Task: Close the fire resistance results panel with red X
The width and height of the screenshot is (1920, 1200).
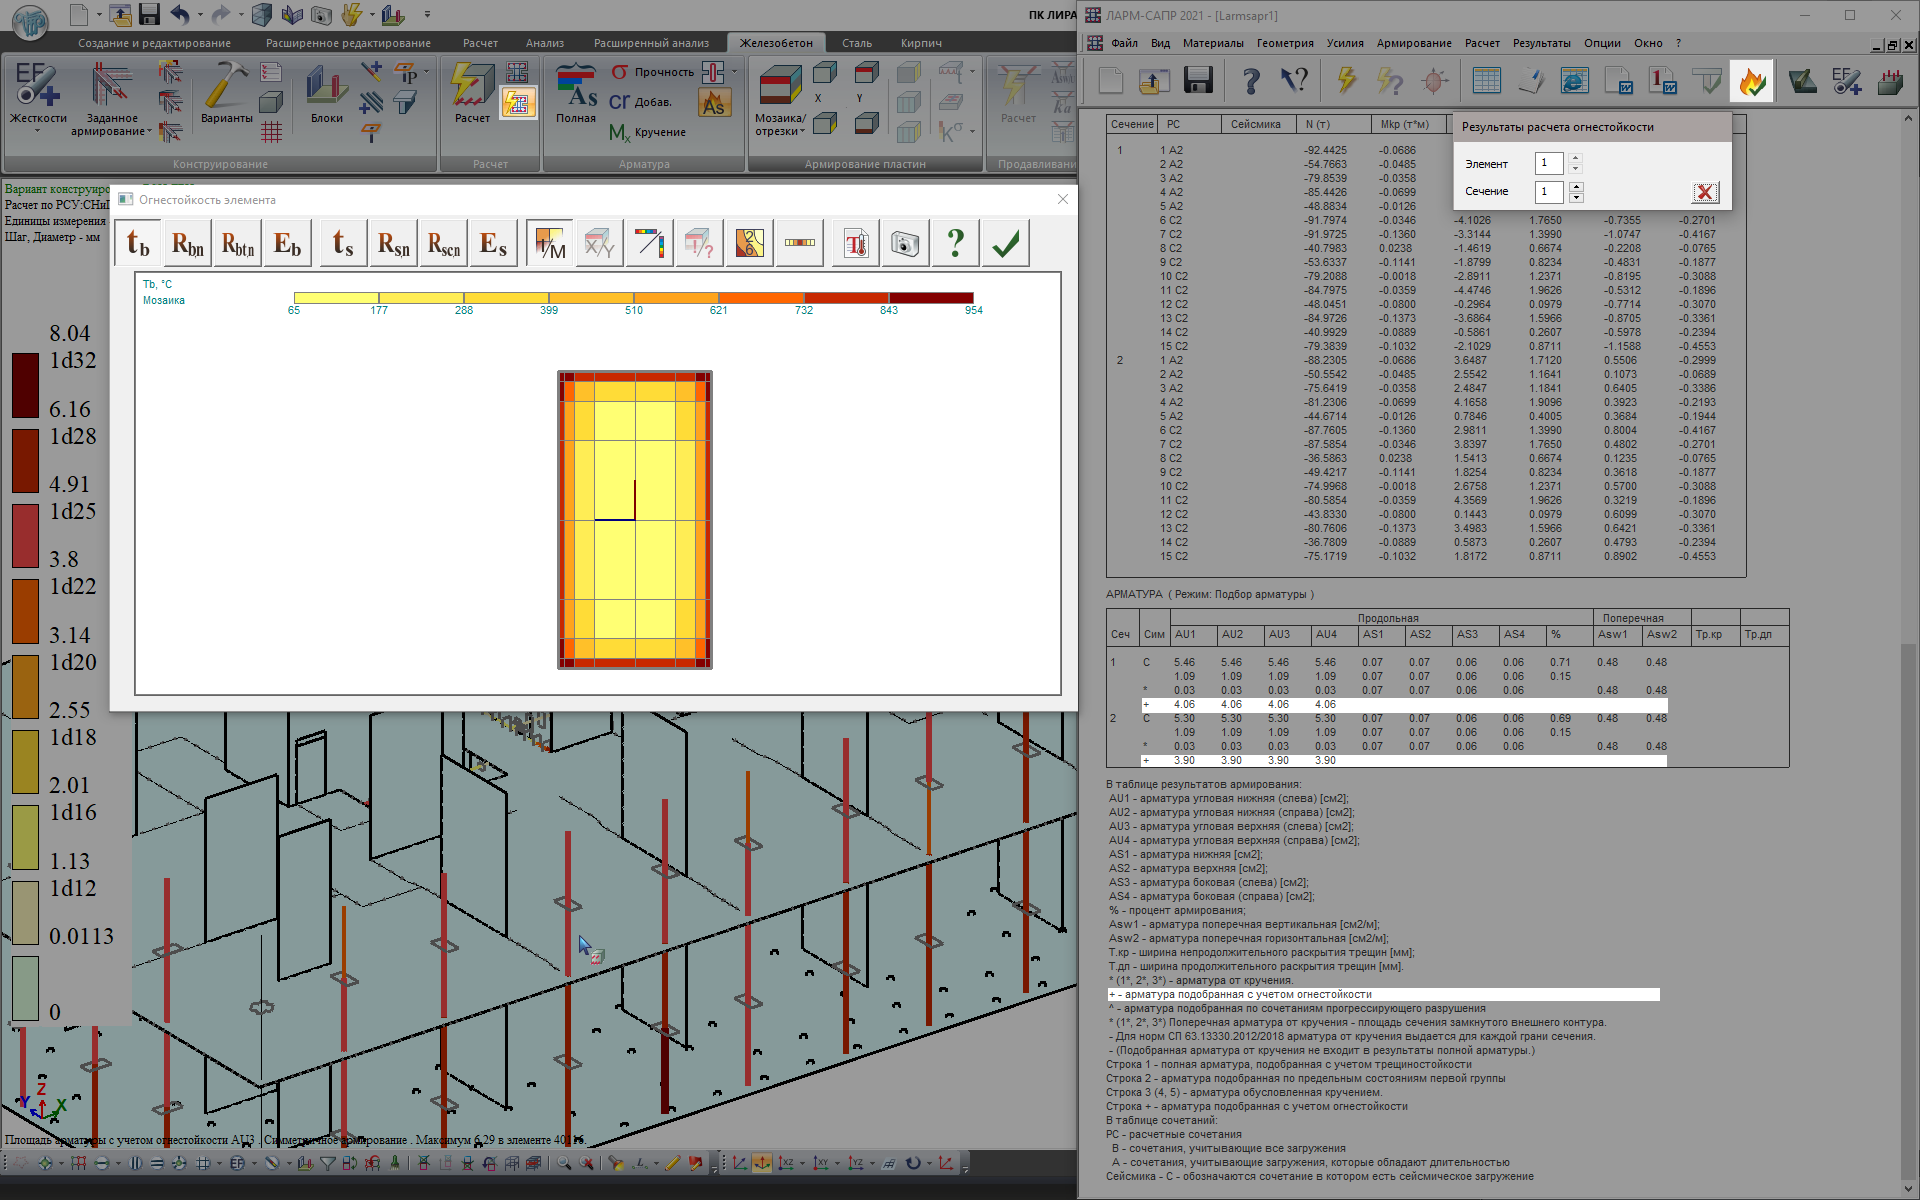Action: [x=1705, y=192]
